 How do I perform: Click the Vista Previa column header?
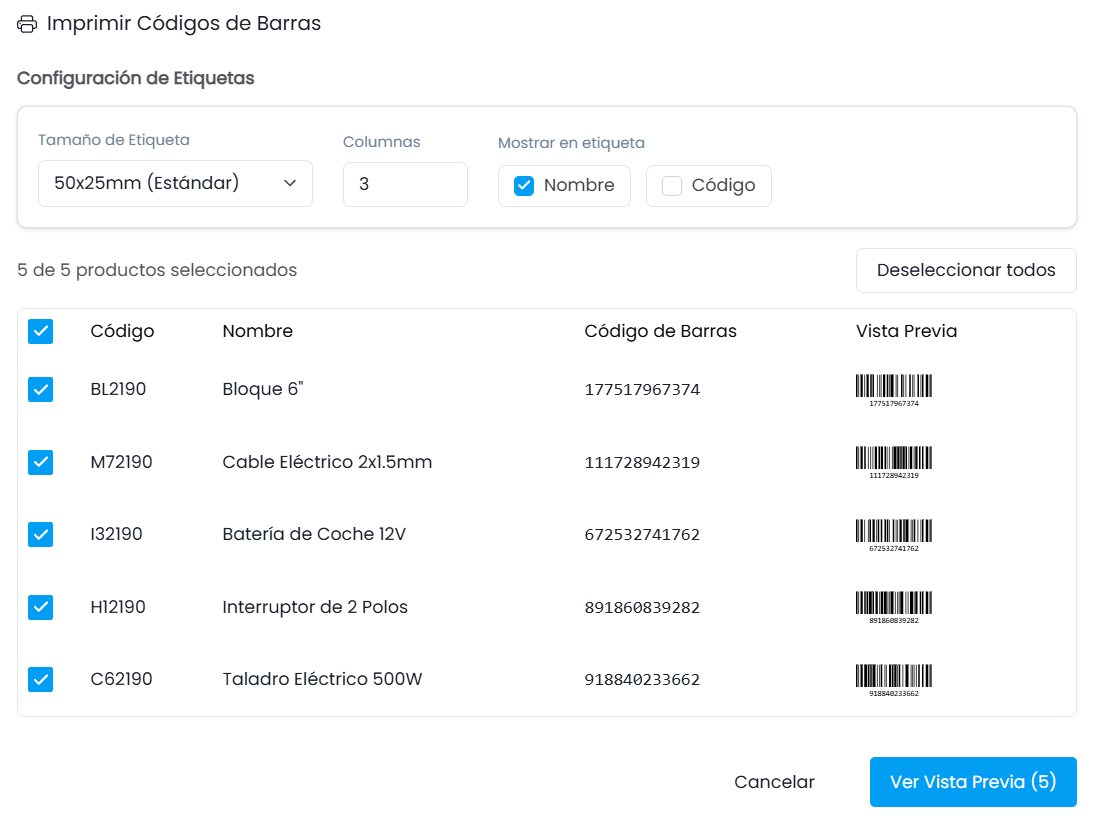(x=906, y=331)
